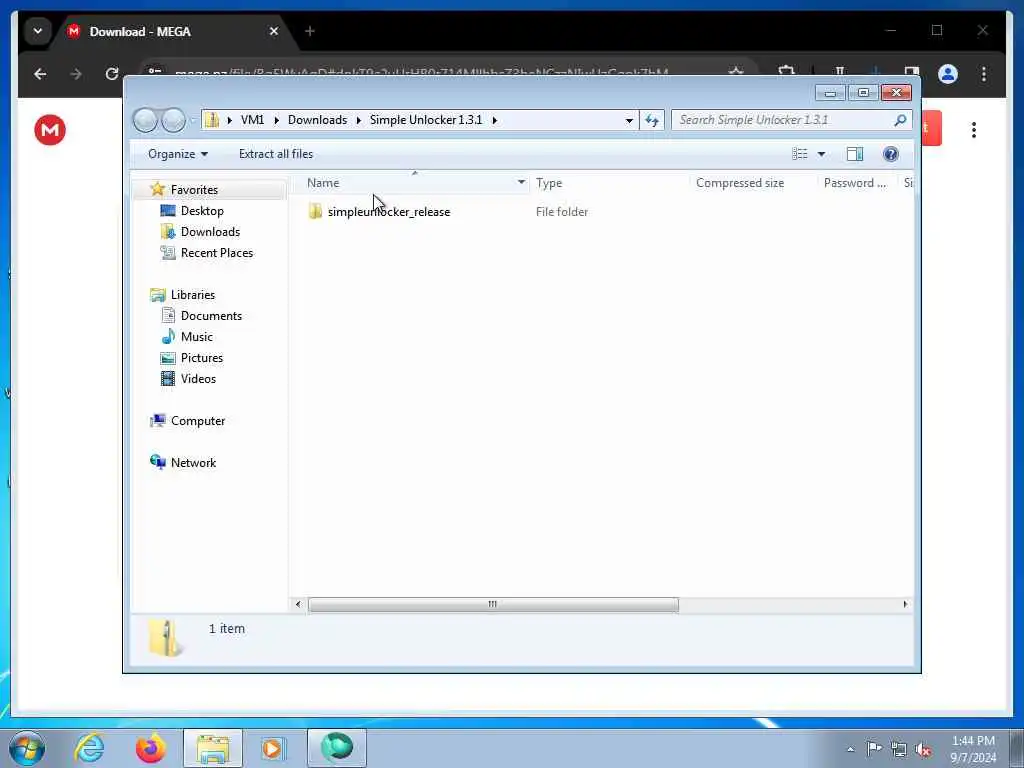Select VM1 in the address breadcrumb
This screenshot has height=768, width=1024.
[252, 120]
